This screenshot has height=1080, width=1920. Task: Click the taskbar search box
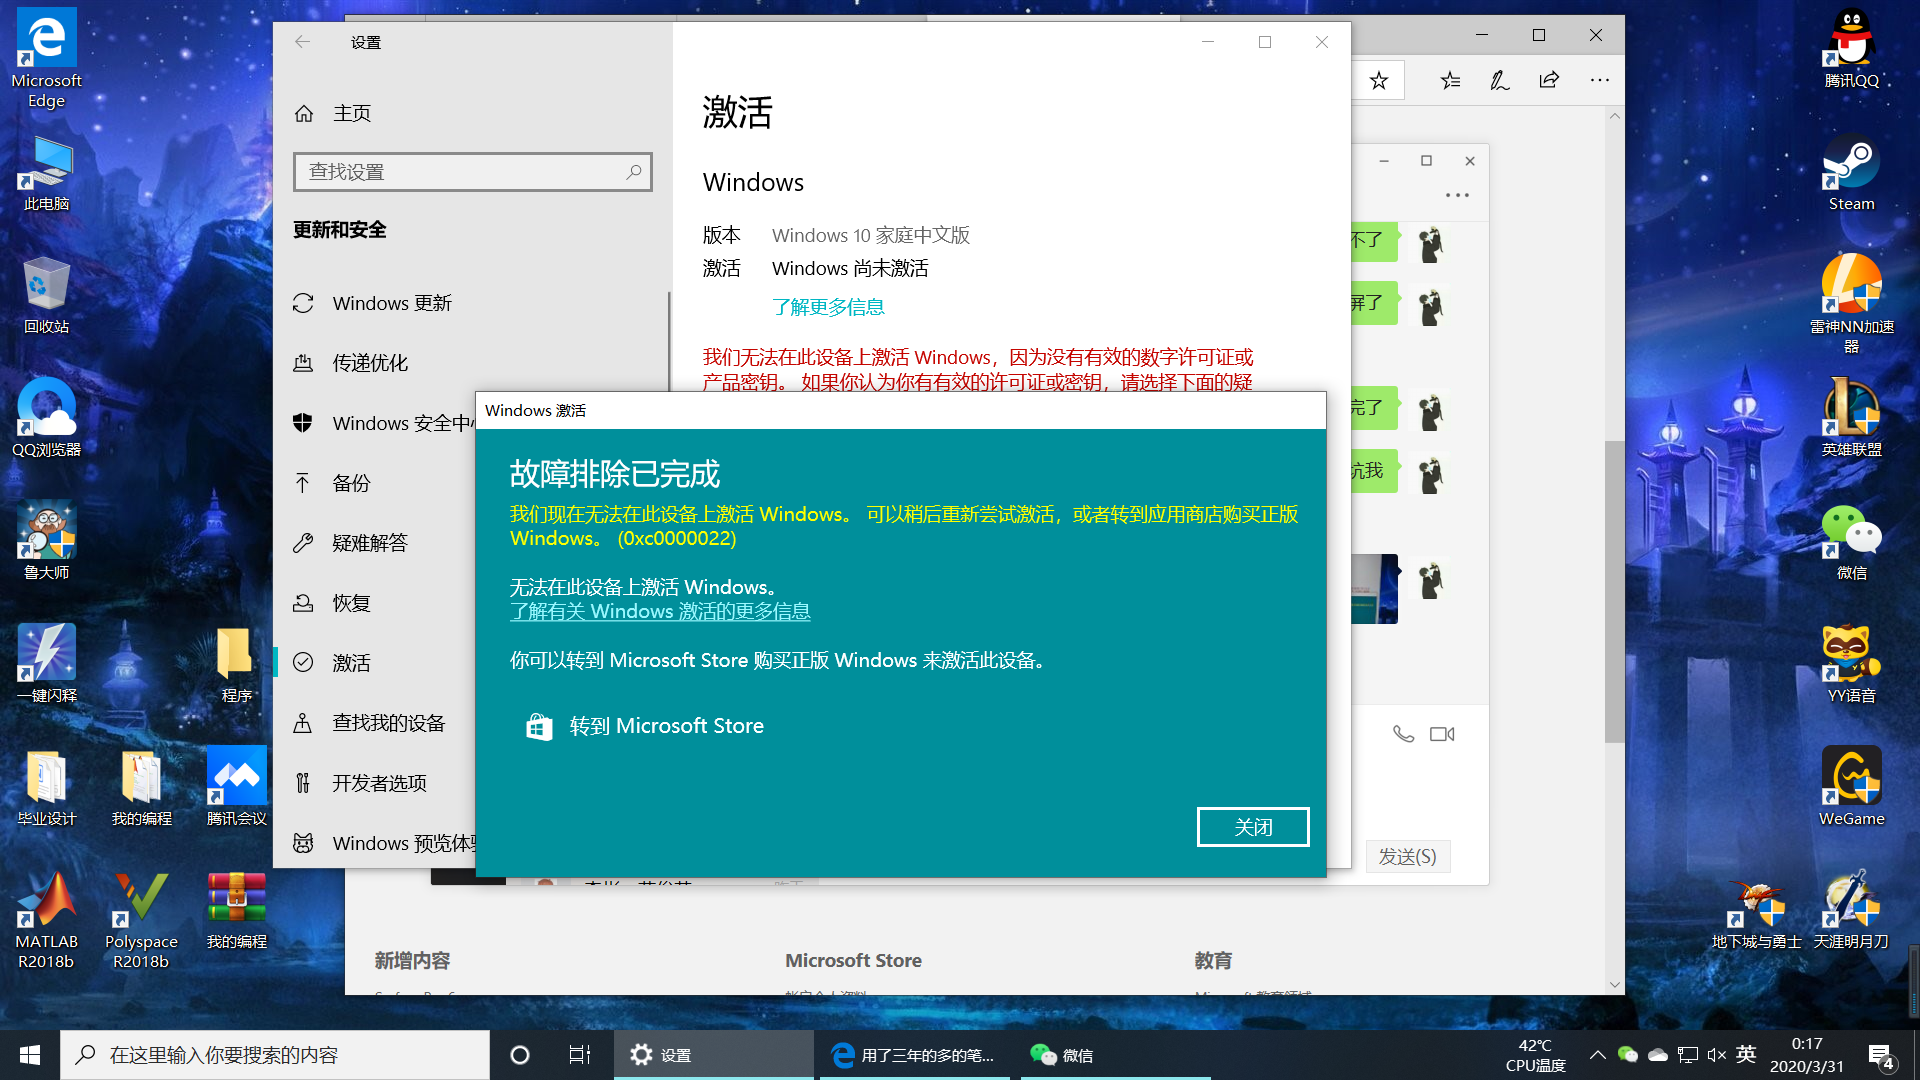coord(275,1055)
